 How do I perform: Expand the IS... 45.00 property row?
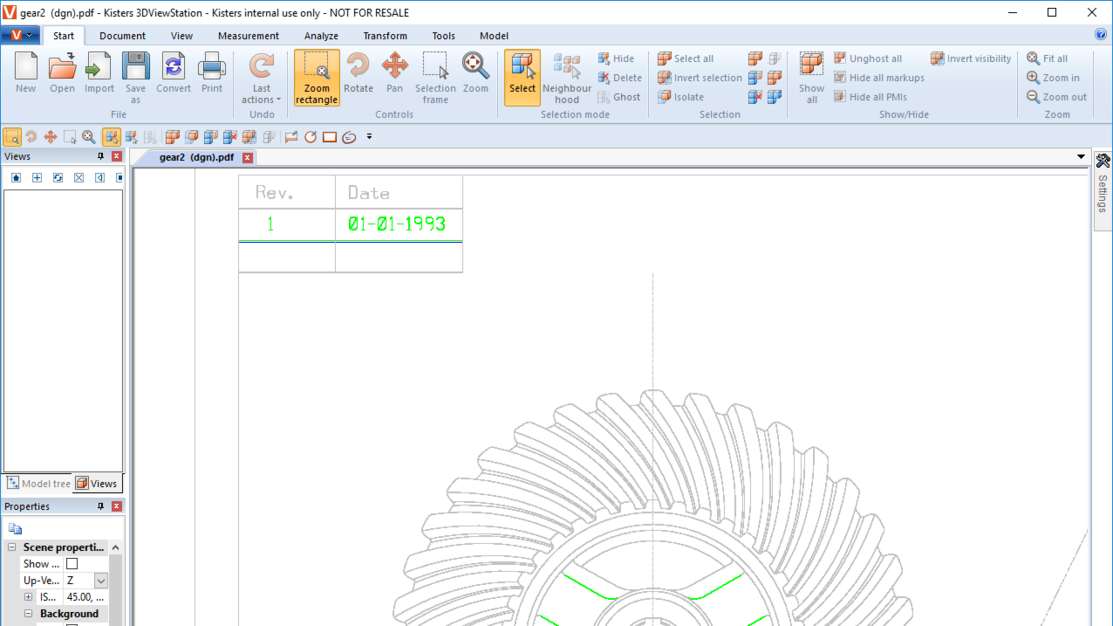coord(28,597)
